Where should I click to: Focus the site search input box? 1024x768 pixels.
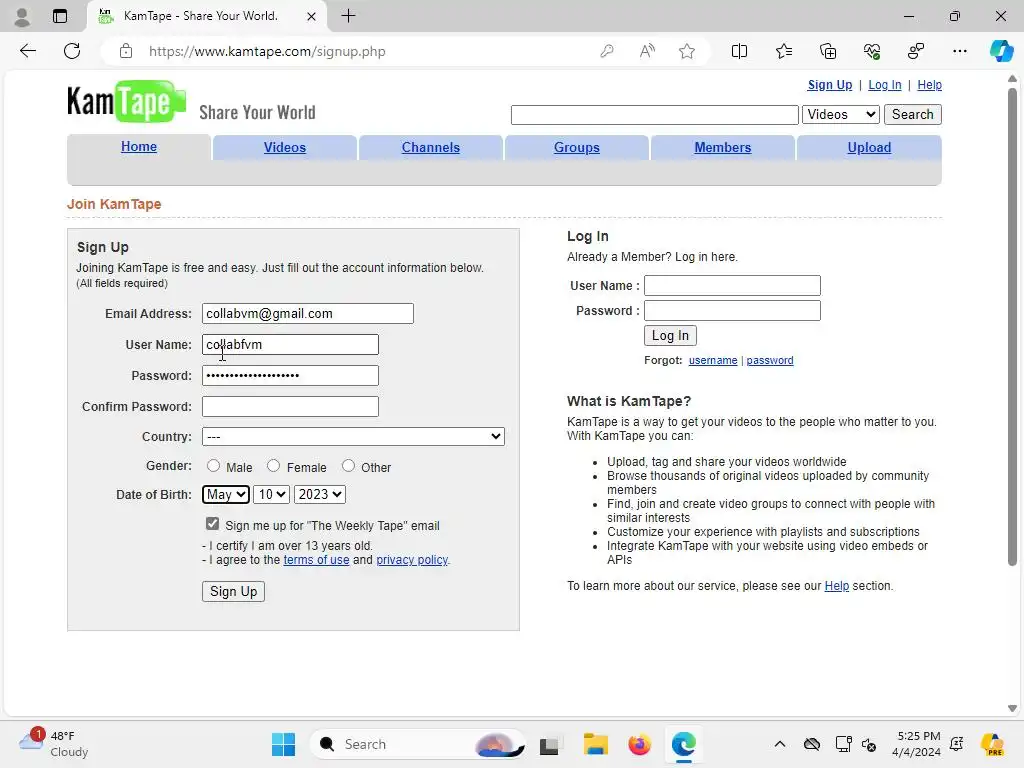[x=654, y=114]
